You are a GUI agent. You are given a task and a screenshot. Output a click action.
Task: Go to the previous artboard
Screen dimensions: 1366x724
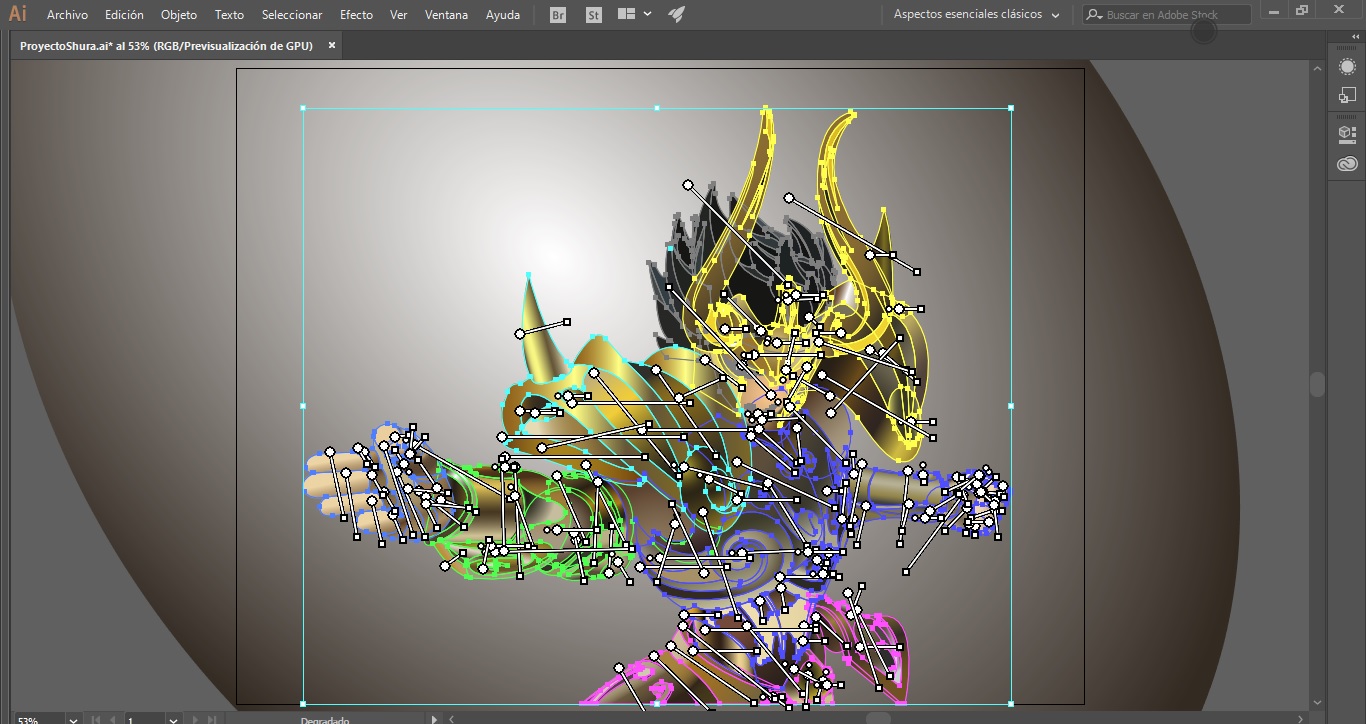[x=113, y=720]
